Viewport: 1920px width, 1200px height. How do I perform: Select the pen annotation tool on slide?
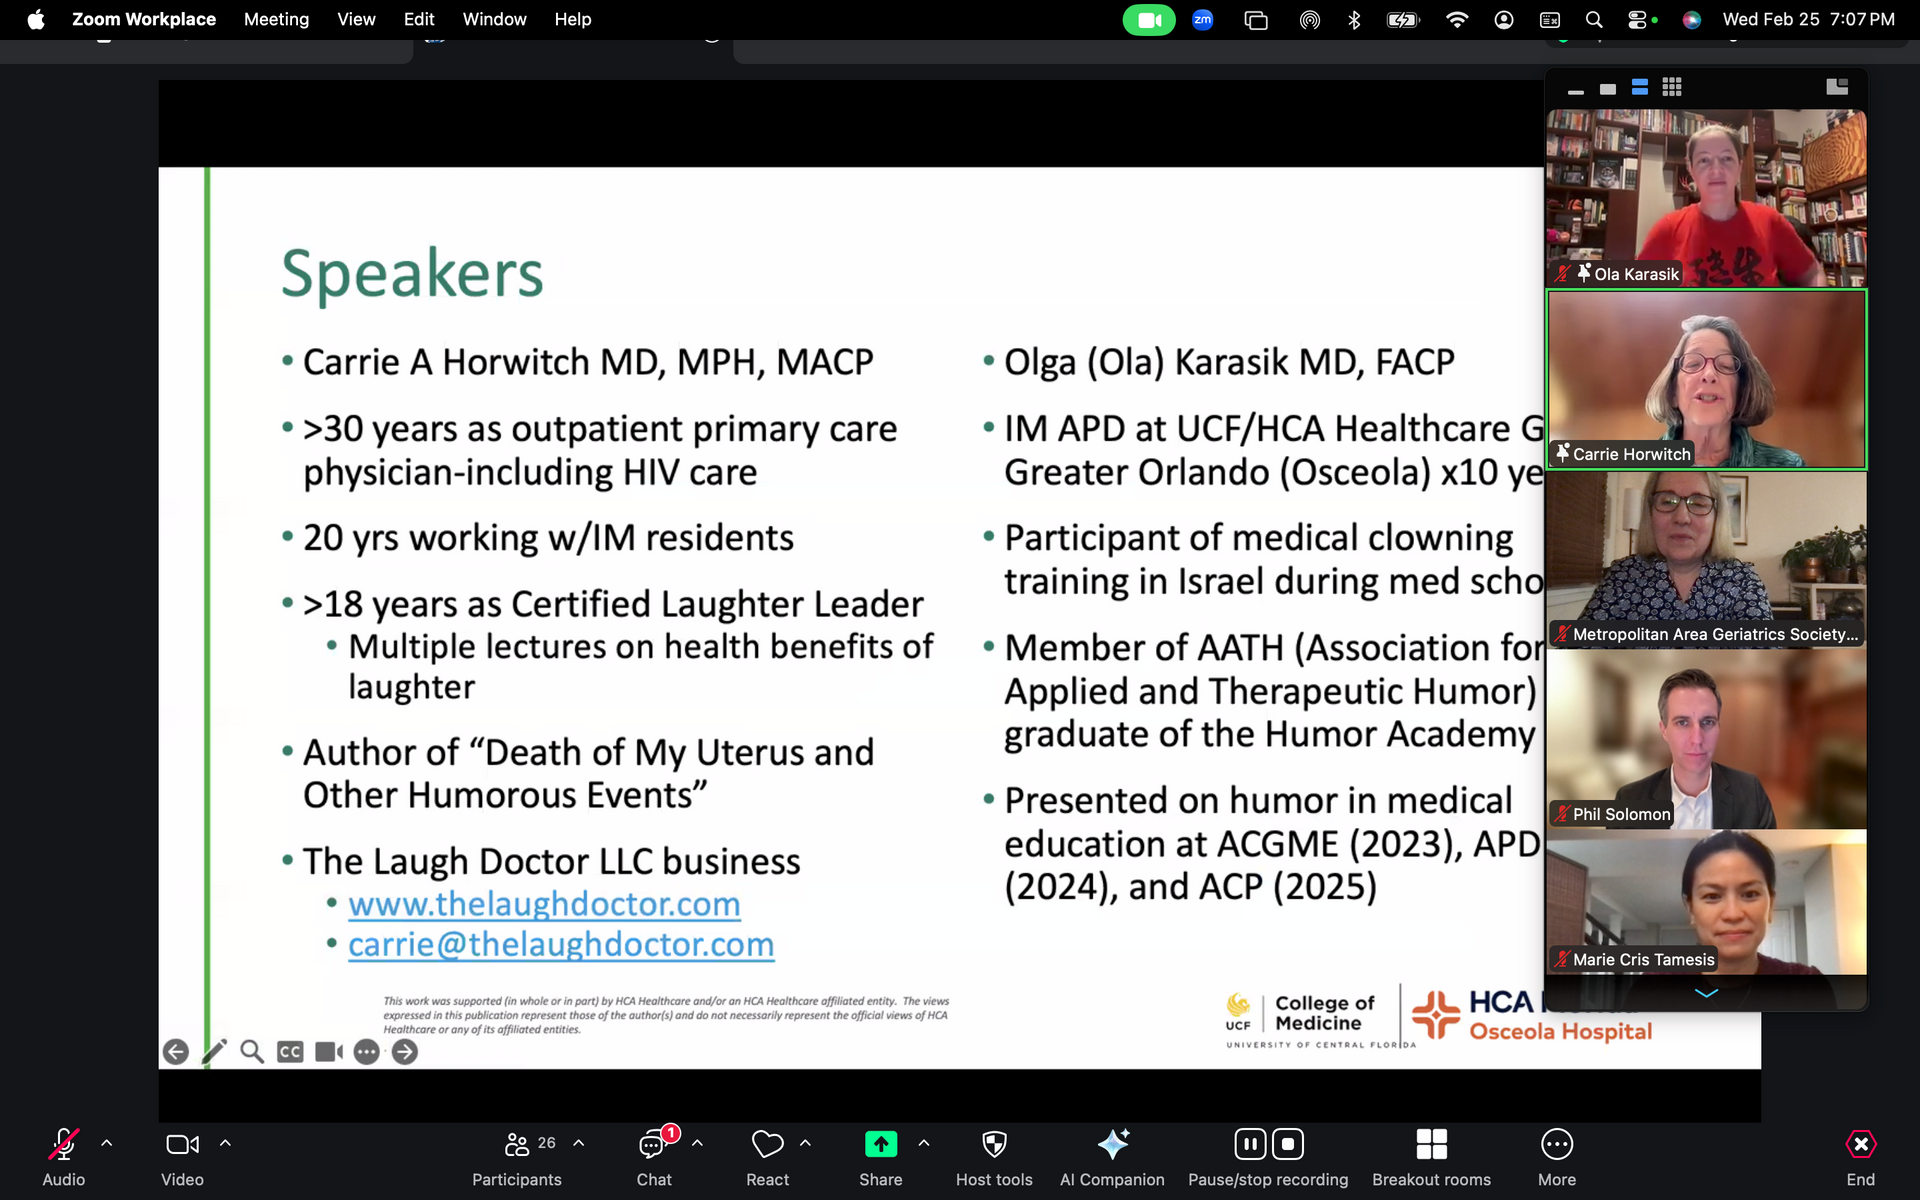(214, 1052)
